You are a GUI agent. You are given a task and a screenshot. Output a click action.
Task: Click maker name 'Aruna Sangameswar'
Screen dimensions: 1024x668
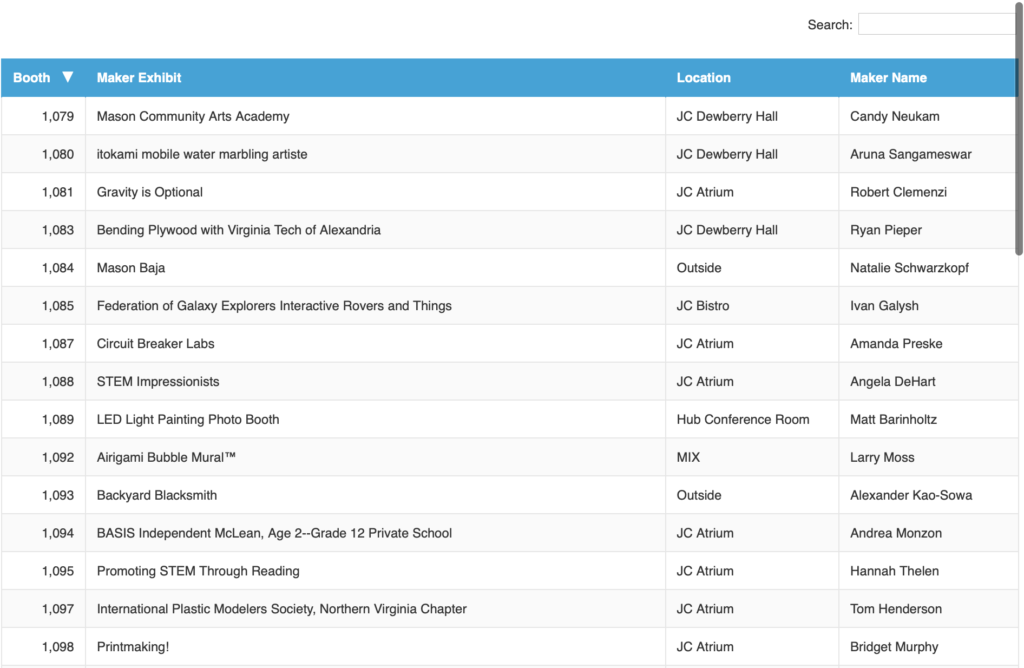910,154
